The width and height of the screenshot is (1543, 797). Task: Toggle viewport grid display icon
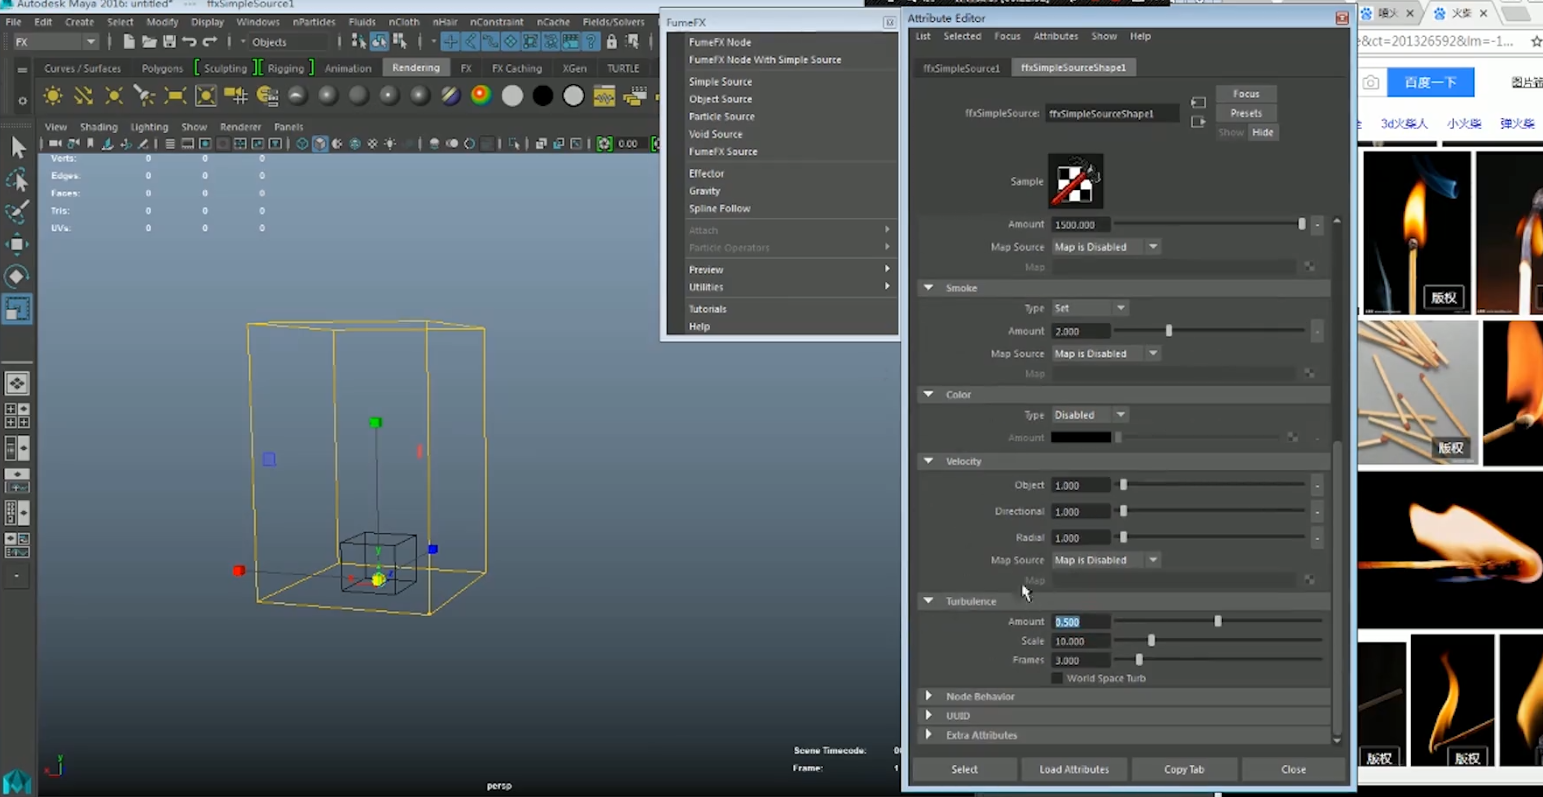[170, 144]
